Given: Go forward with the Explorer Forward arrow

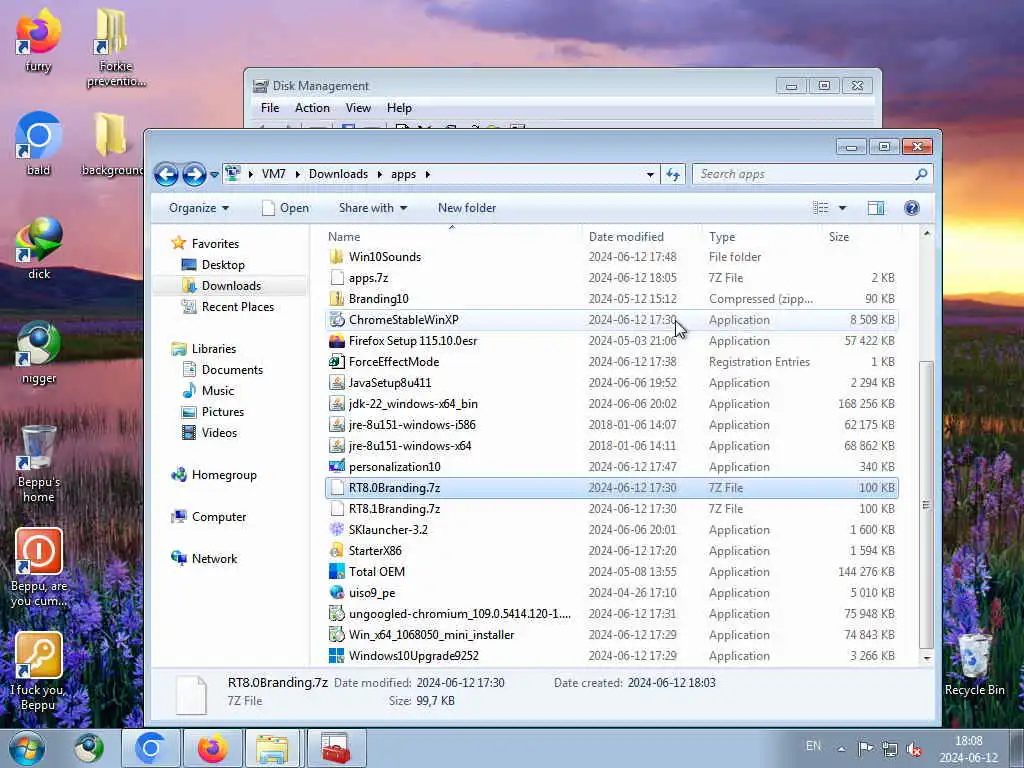Looking at the screenshot, I should pos(193,174).
